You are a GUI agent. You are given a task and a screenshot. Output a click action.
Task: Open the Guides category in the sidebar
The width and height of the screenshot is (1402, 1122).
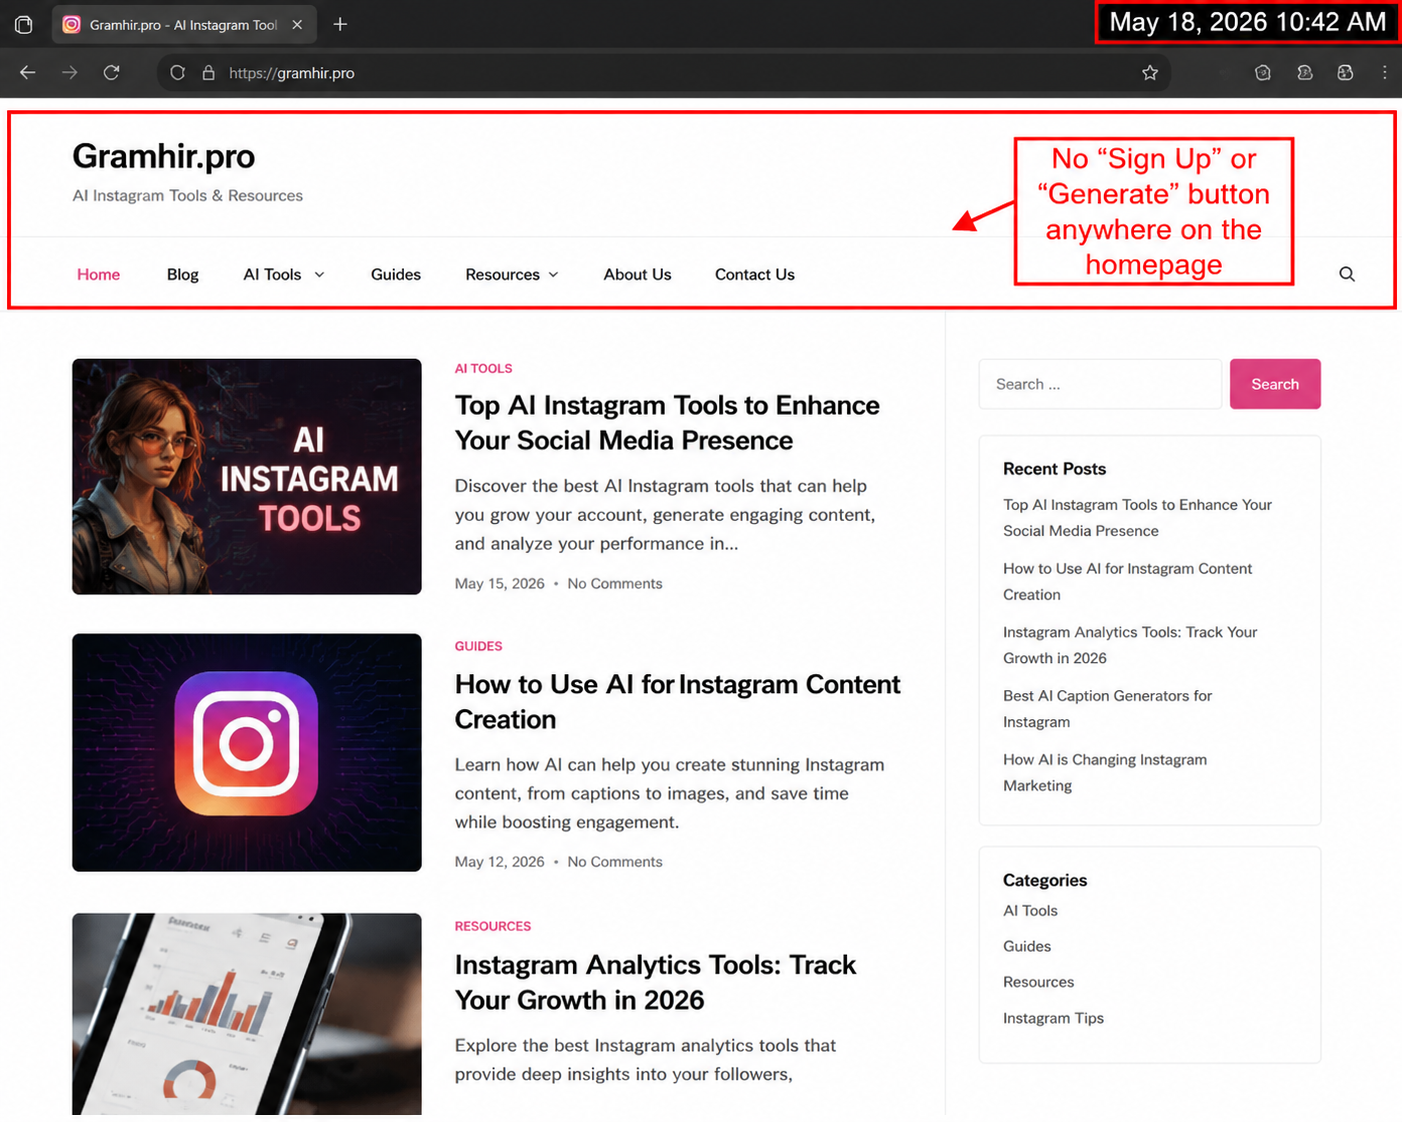(x=1027, y=946)
